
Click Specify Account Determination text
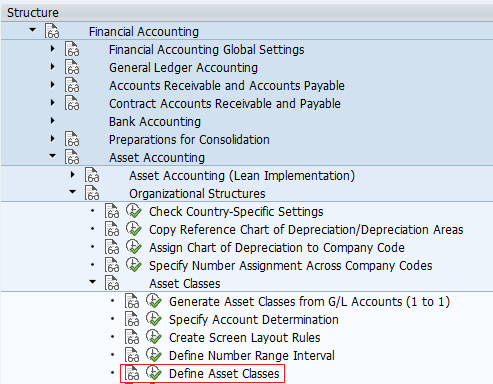[254, 320]
